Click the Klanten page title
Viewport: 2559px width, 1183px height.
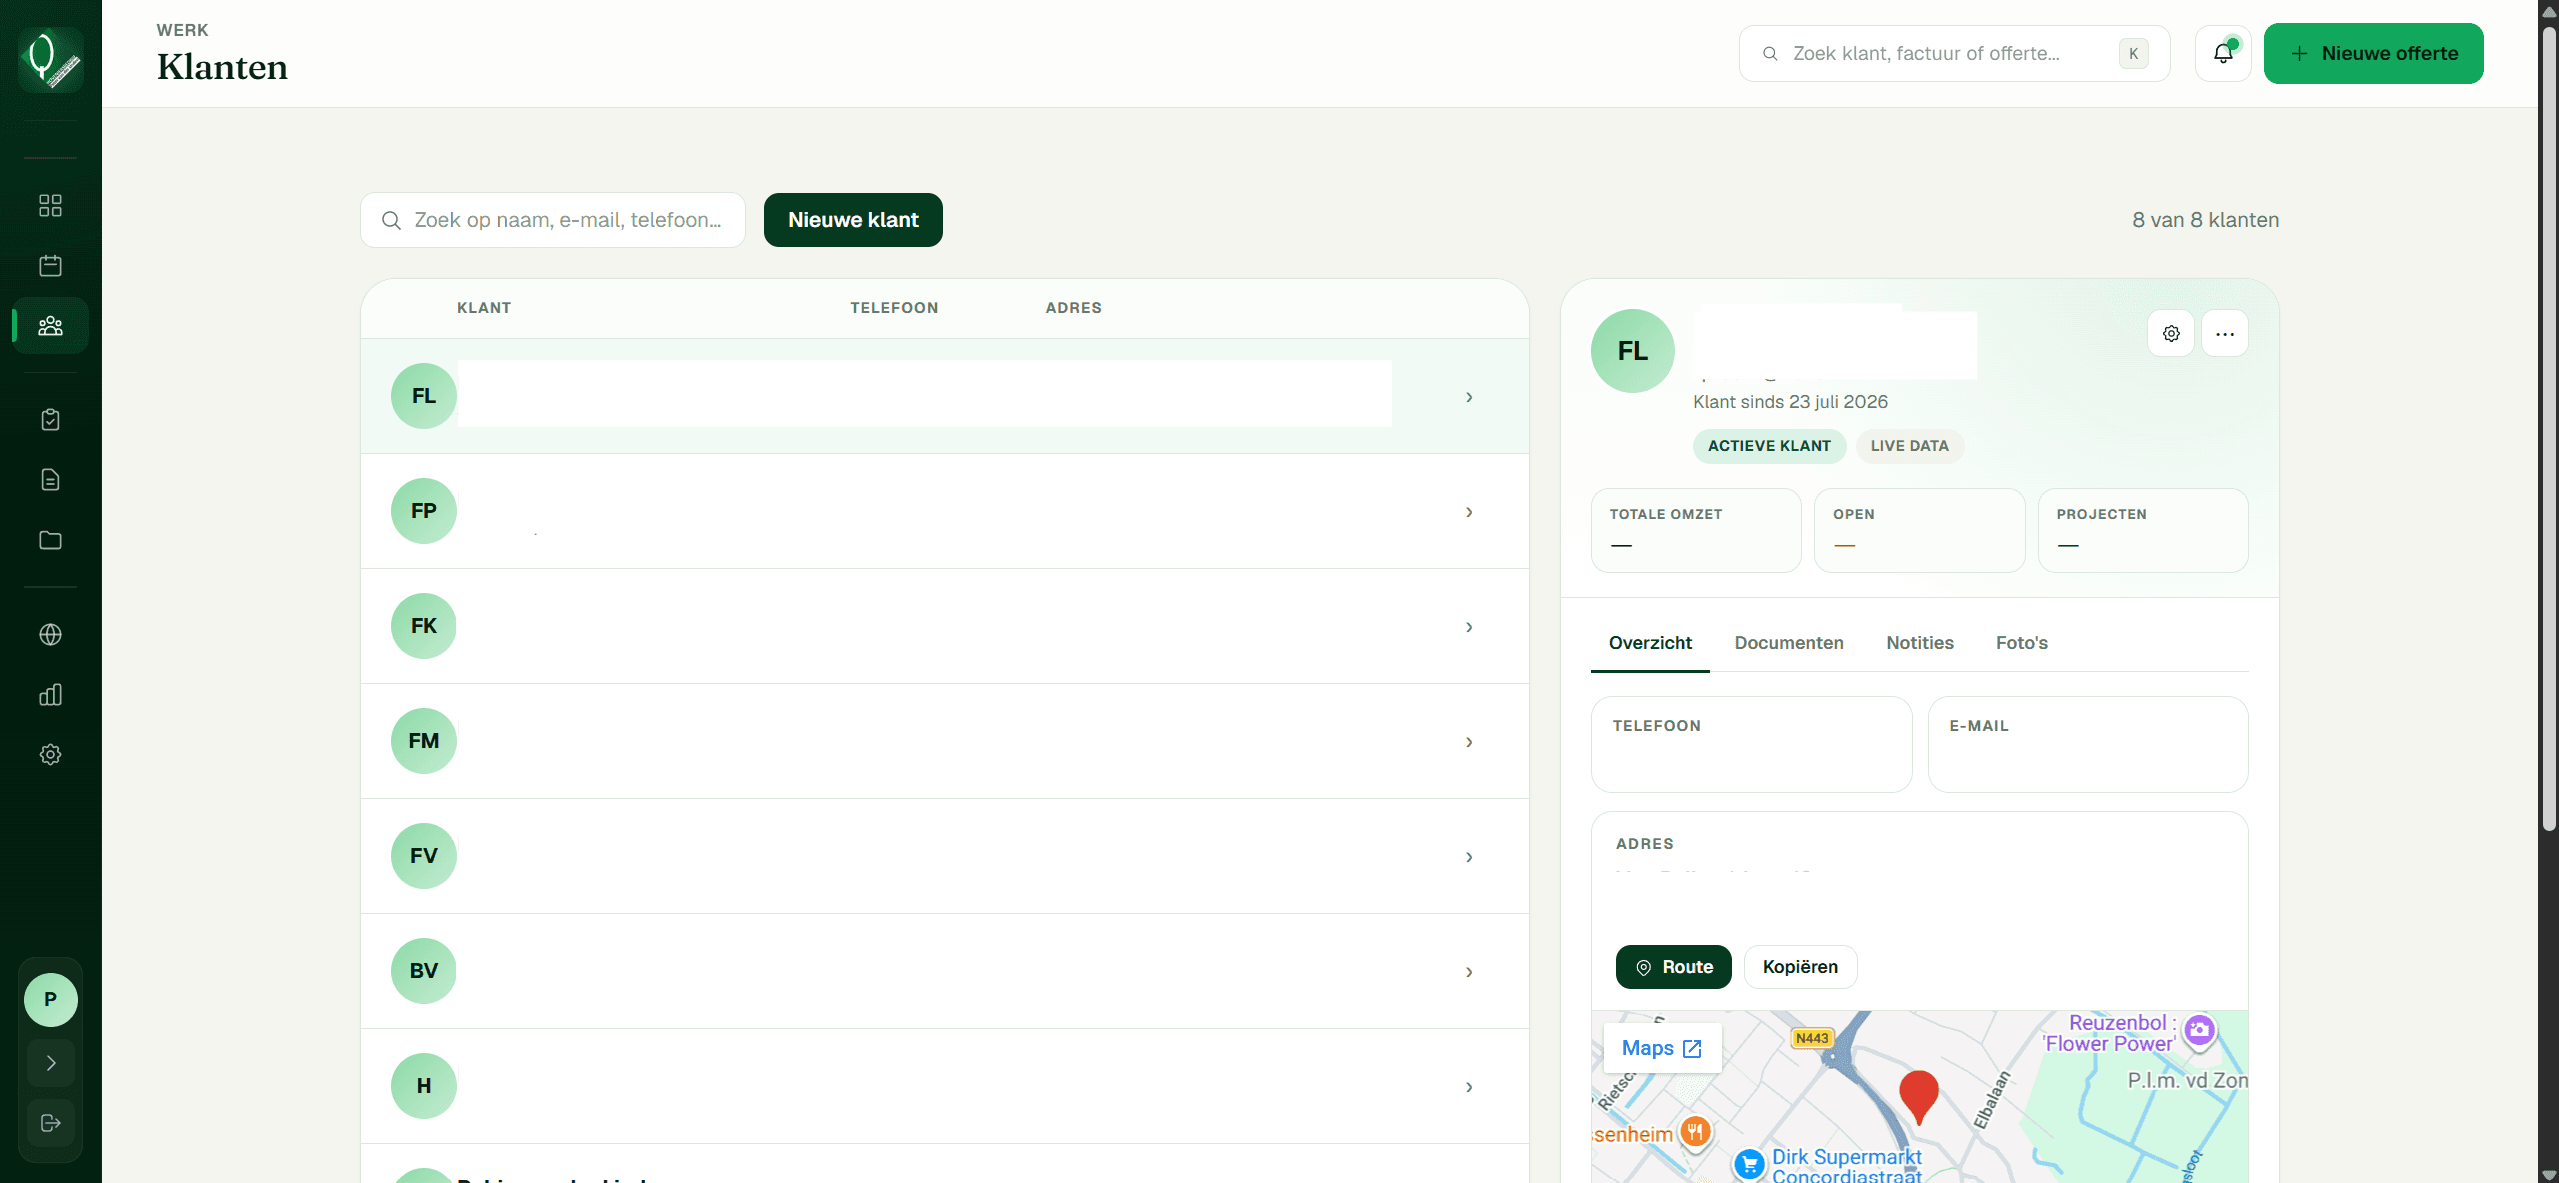point(222,67)
